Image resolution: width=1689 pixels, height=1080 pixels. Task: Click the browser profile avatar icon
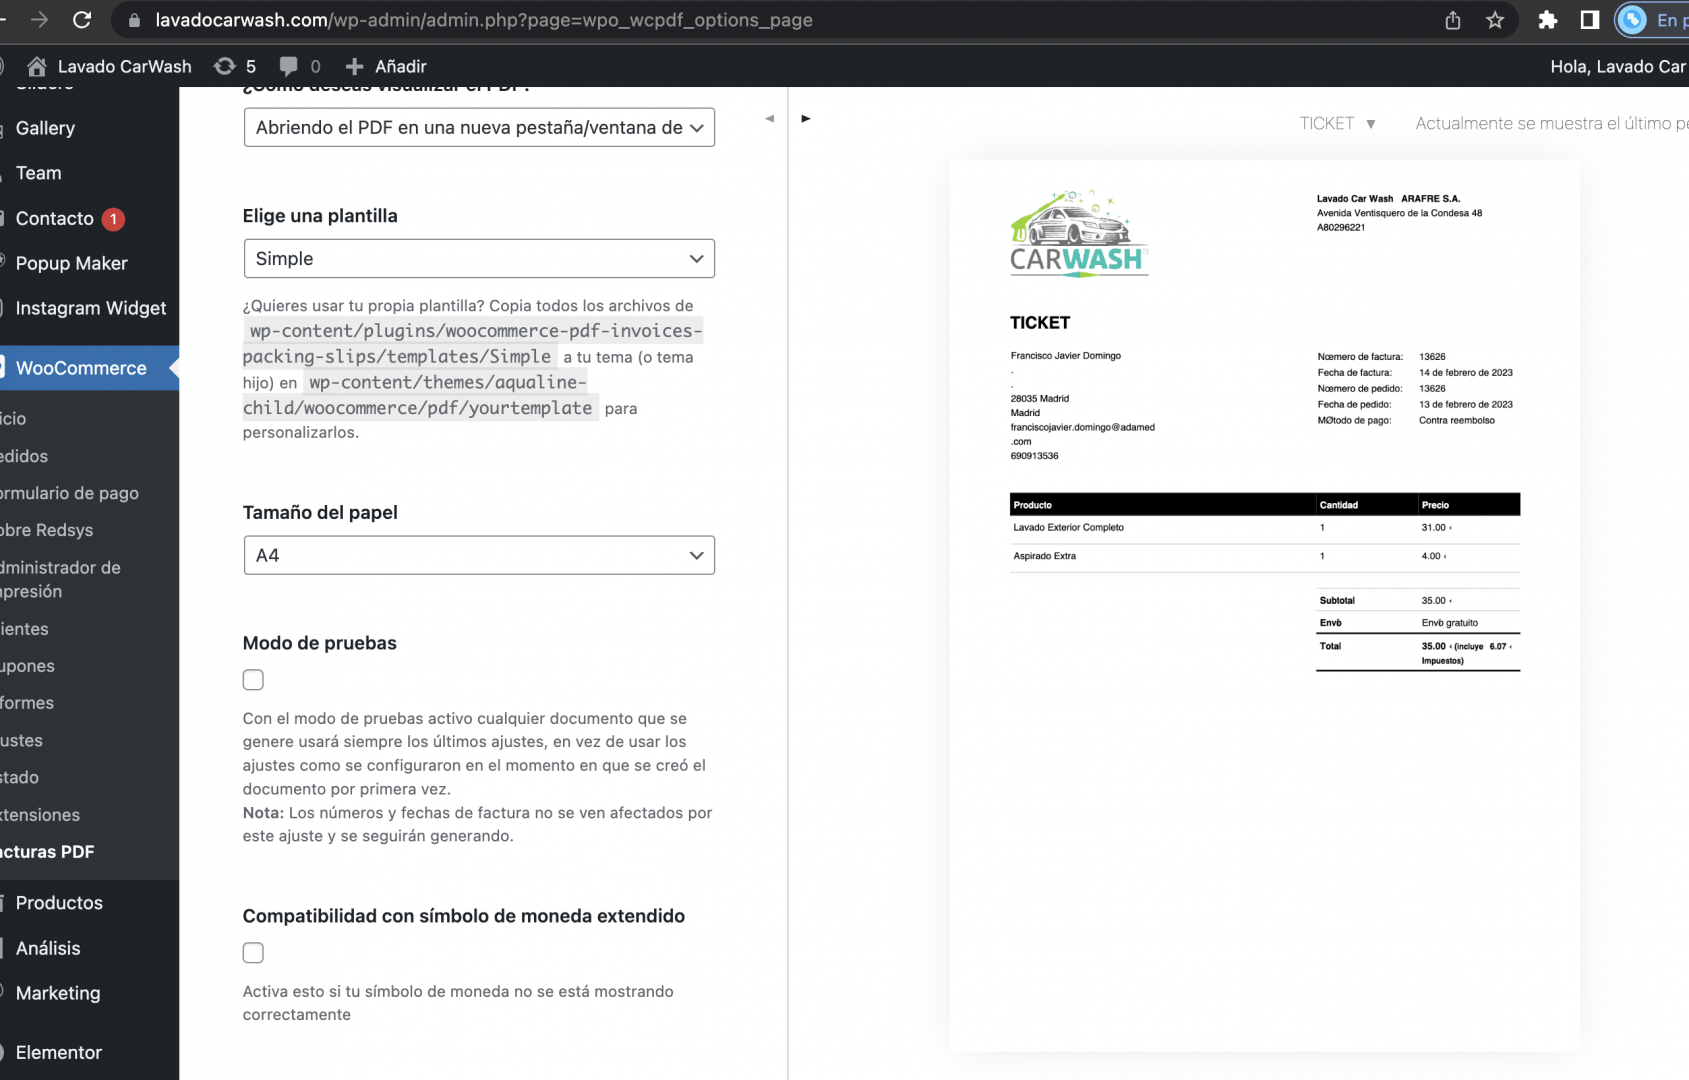[1632, 20]
